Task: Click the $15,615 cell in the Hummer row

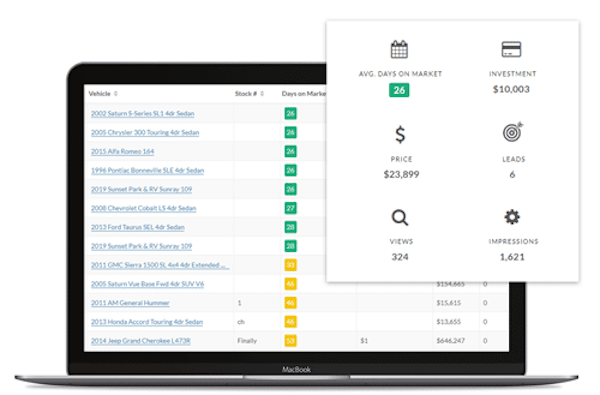Action: (x=448, y=303)
